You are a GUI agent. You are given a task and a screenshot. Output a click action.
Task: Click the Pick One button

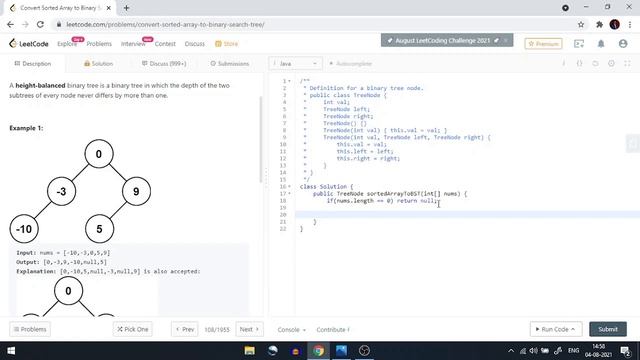pyautogui.click(x=133, y=329)
